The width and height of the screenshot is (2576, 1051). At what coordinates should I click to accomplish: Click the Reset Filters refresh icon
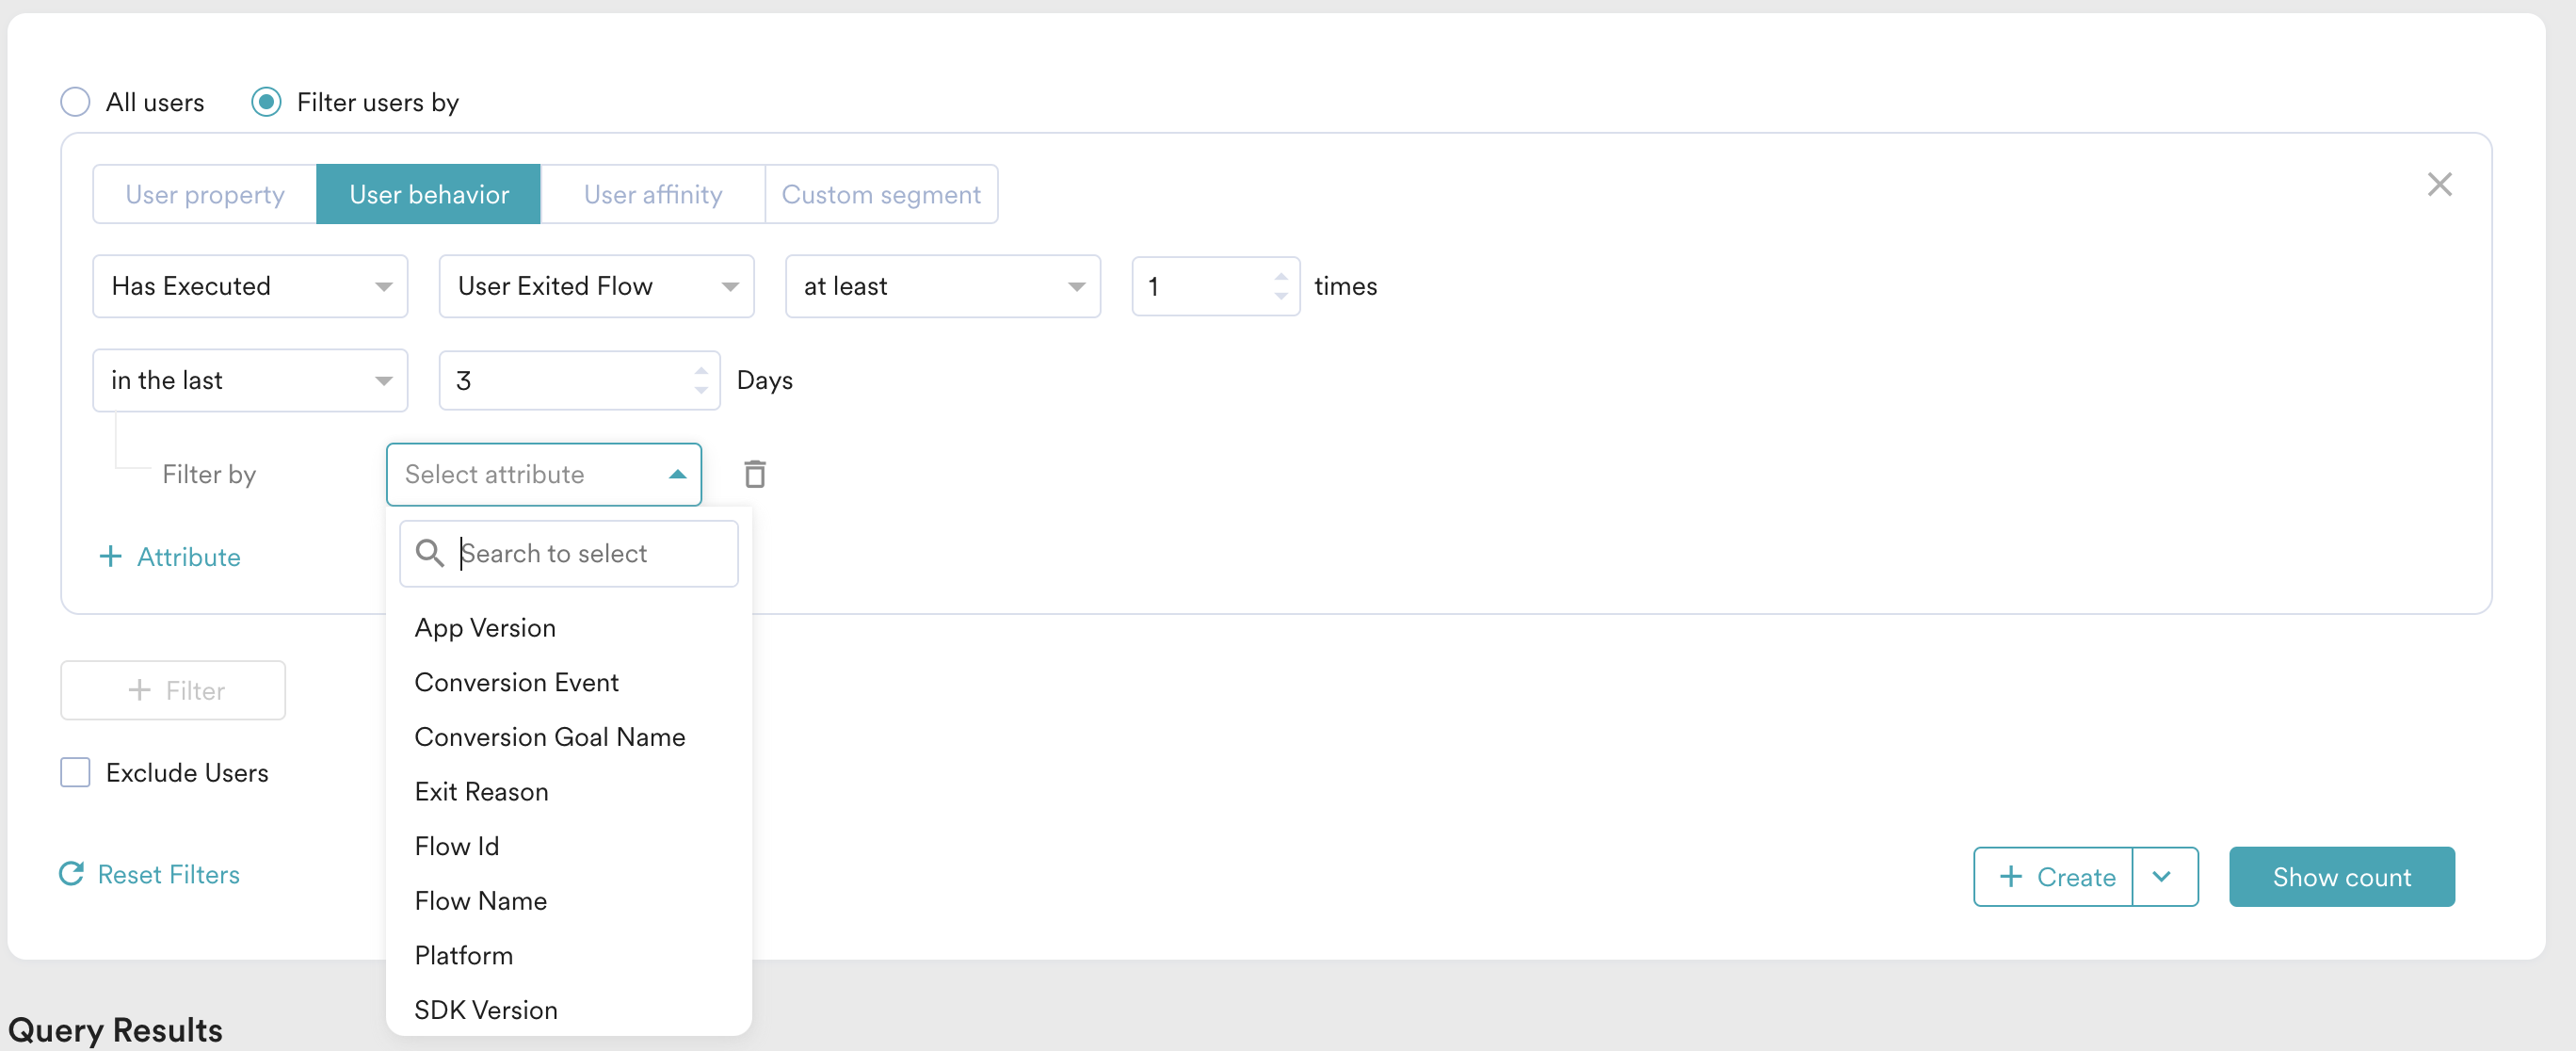[71, 874]
